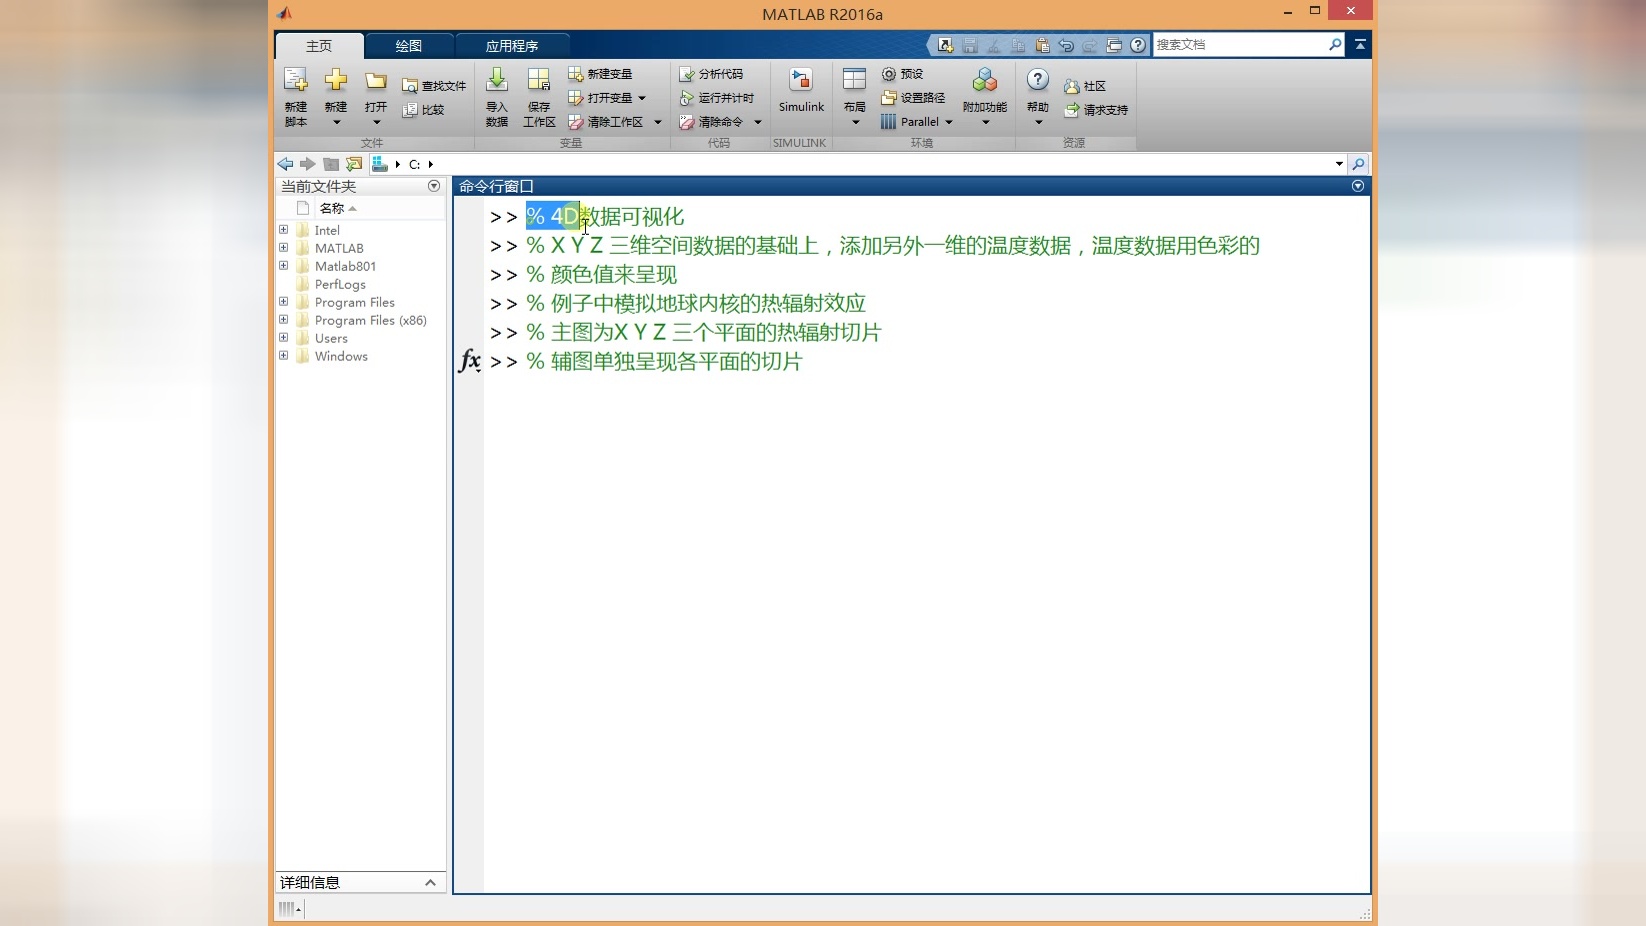Click the browse for folder icon
The image size is (1646, 926).
tap(354, 164)
